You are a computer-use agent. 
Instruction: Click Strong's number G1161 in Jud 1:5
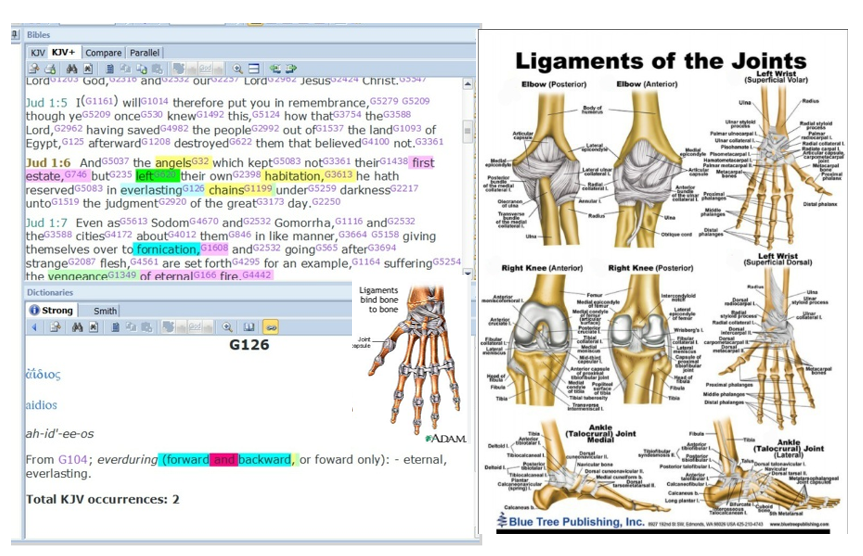99,101
